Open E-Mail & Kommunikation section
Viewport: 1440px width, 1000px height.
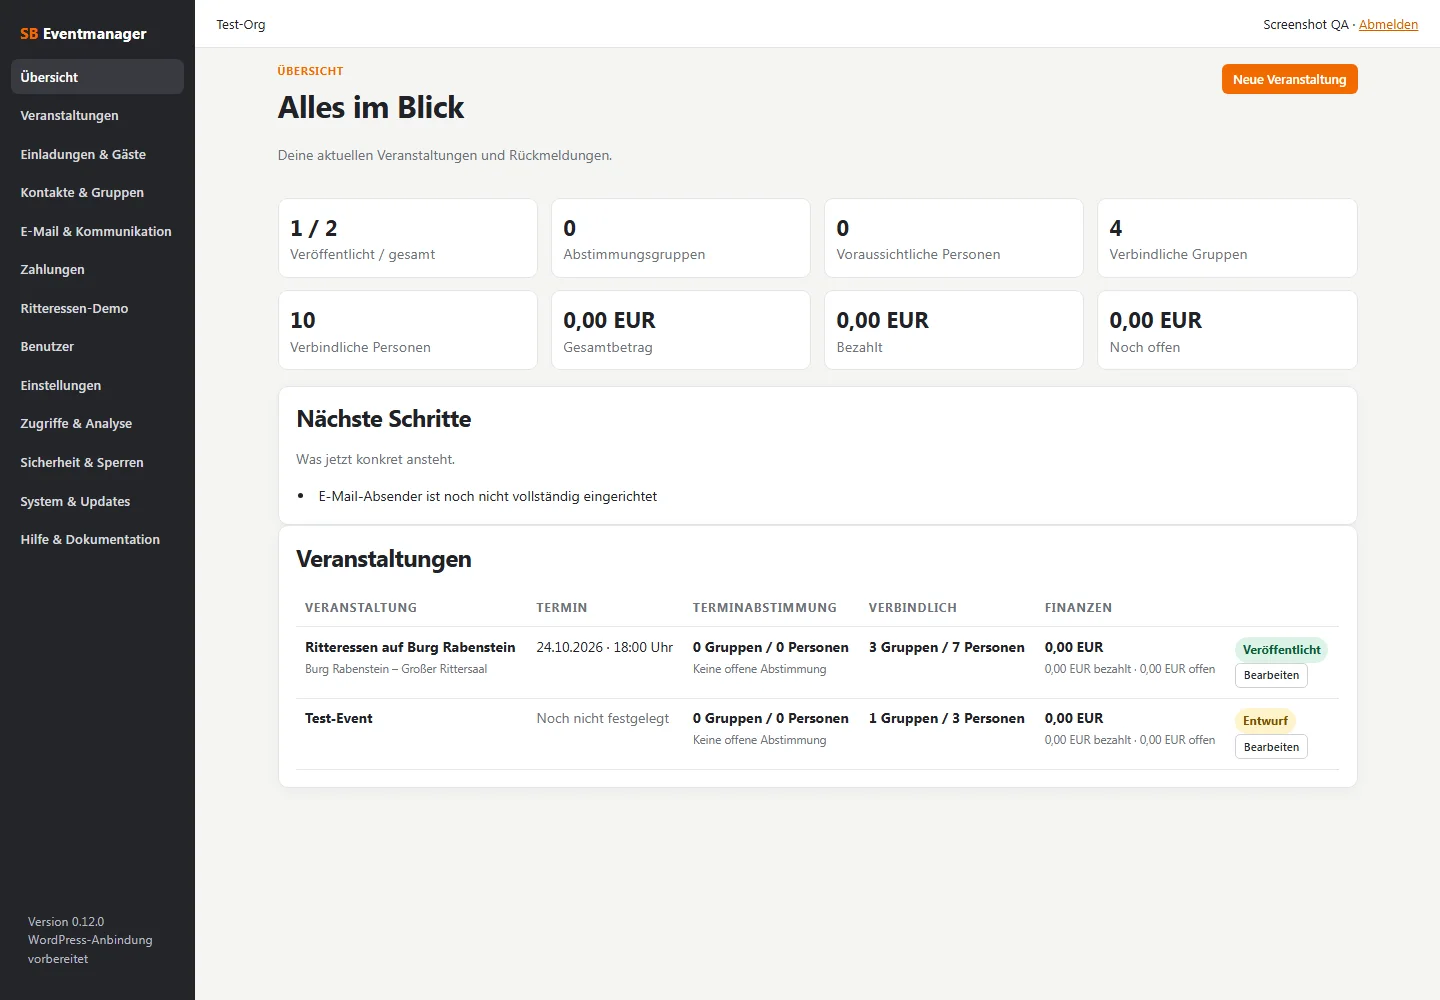tap(97, 231)
